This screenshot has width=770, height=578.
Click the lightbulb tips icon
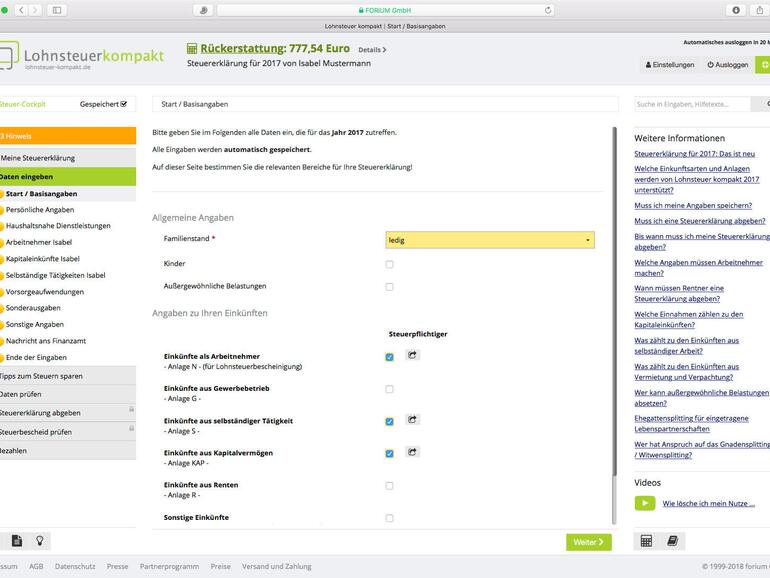point(40,541)
